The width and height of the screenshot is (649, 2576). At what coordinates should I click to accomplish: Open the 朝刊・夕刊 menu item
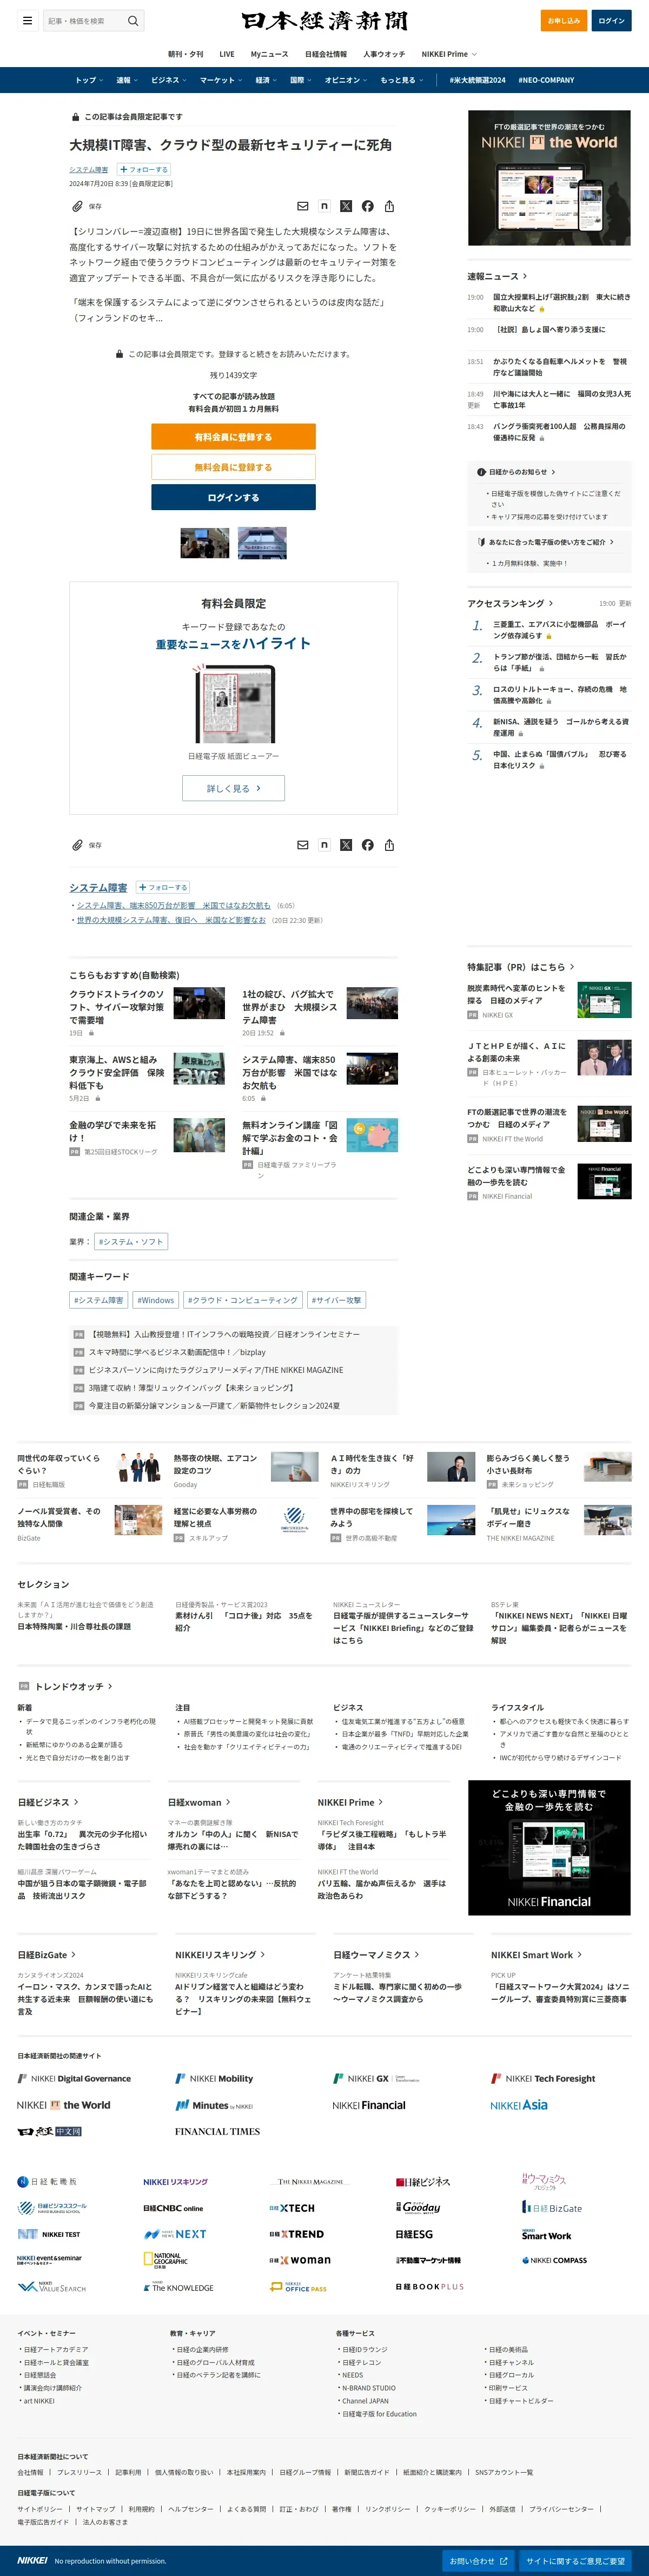tap(185, 54)
